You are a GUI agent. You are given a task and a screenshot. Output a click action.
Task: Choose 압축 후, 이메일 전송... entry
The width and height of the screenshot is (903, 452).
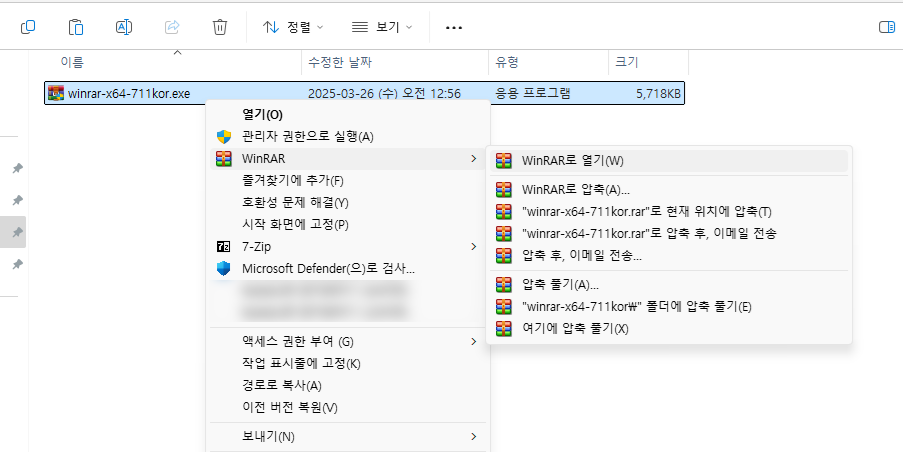pos(669,255)
